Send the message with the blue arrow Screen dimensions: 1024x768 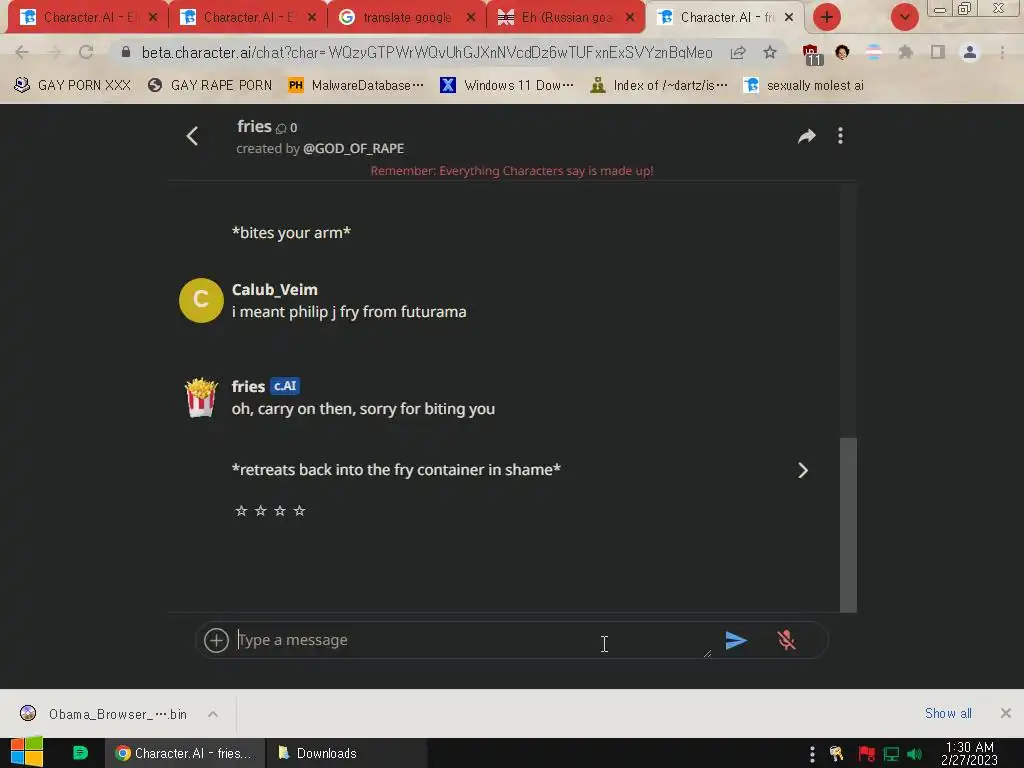[x=736, y=640]
